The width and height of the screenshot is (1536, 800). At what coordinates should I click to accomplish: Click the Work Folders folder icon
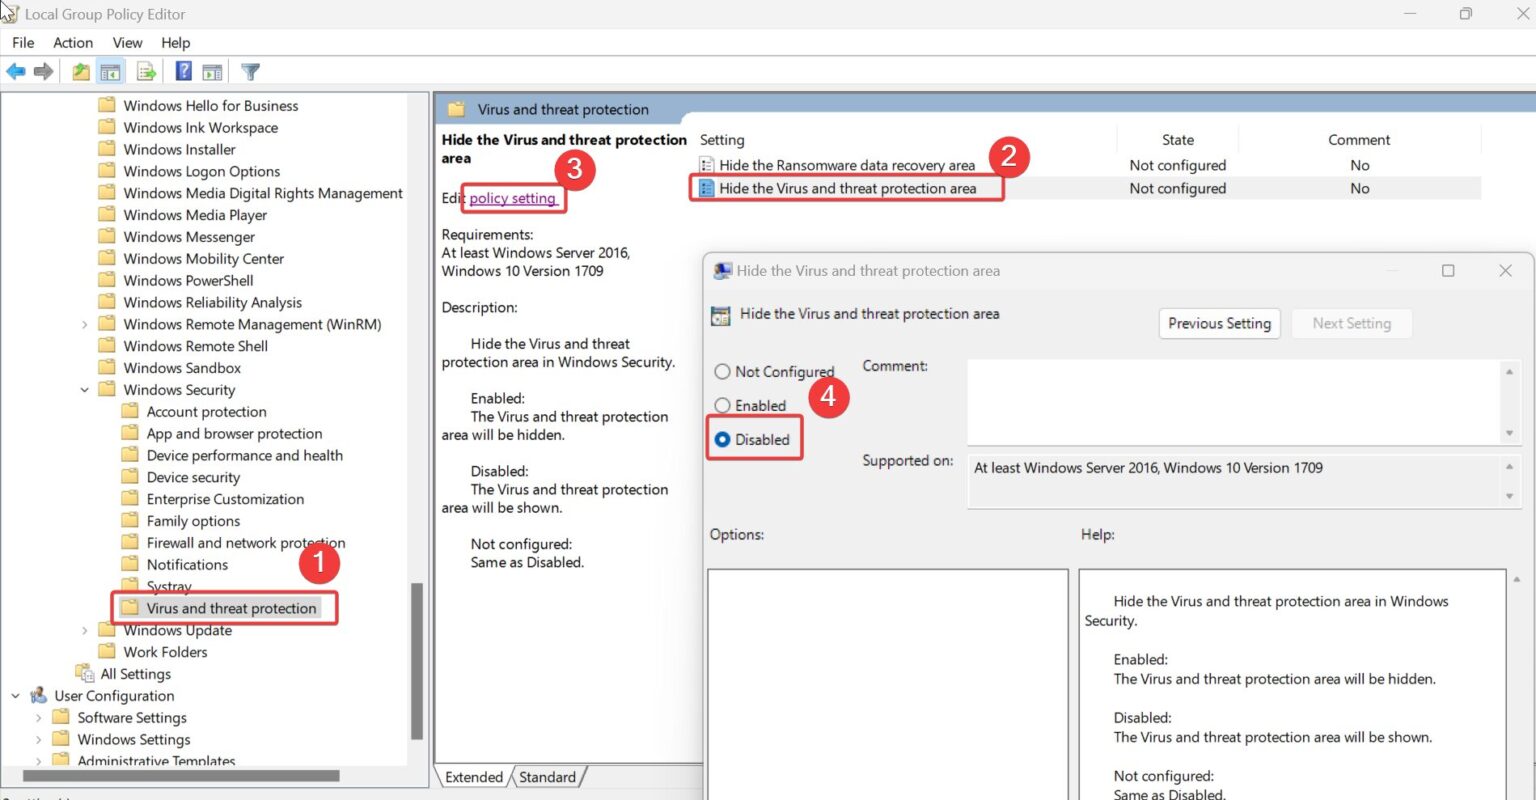coord(107,652)
